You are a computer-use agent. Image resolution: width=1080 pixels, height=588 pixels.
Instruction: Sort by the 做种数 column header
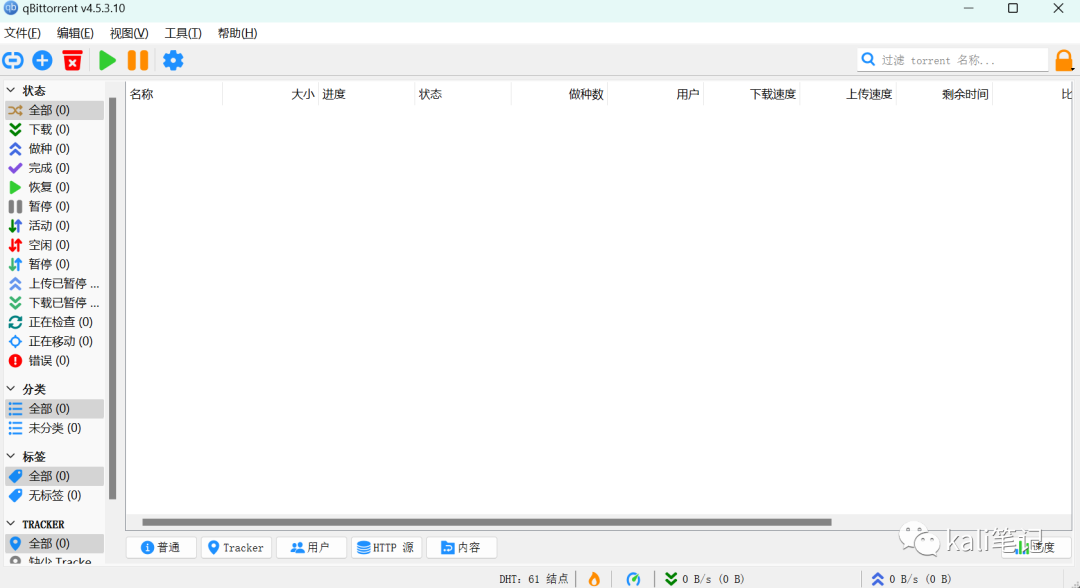pos(559,94)
